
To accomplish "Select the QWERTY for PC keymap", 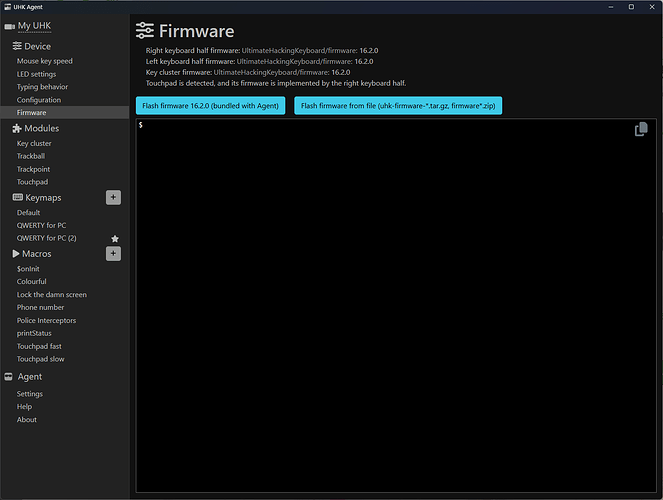I will click(41, 225).
